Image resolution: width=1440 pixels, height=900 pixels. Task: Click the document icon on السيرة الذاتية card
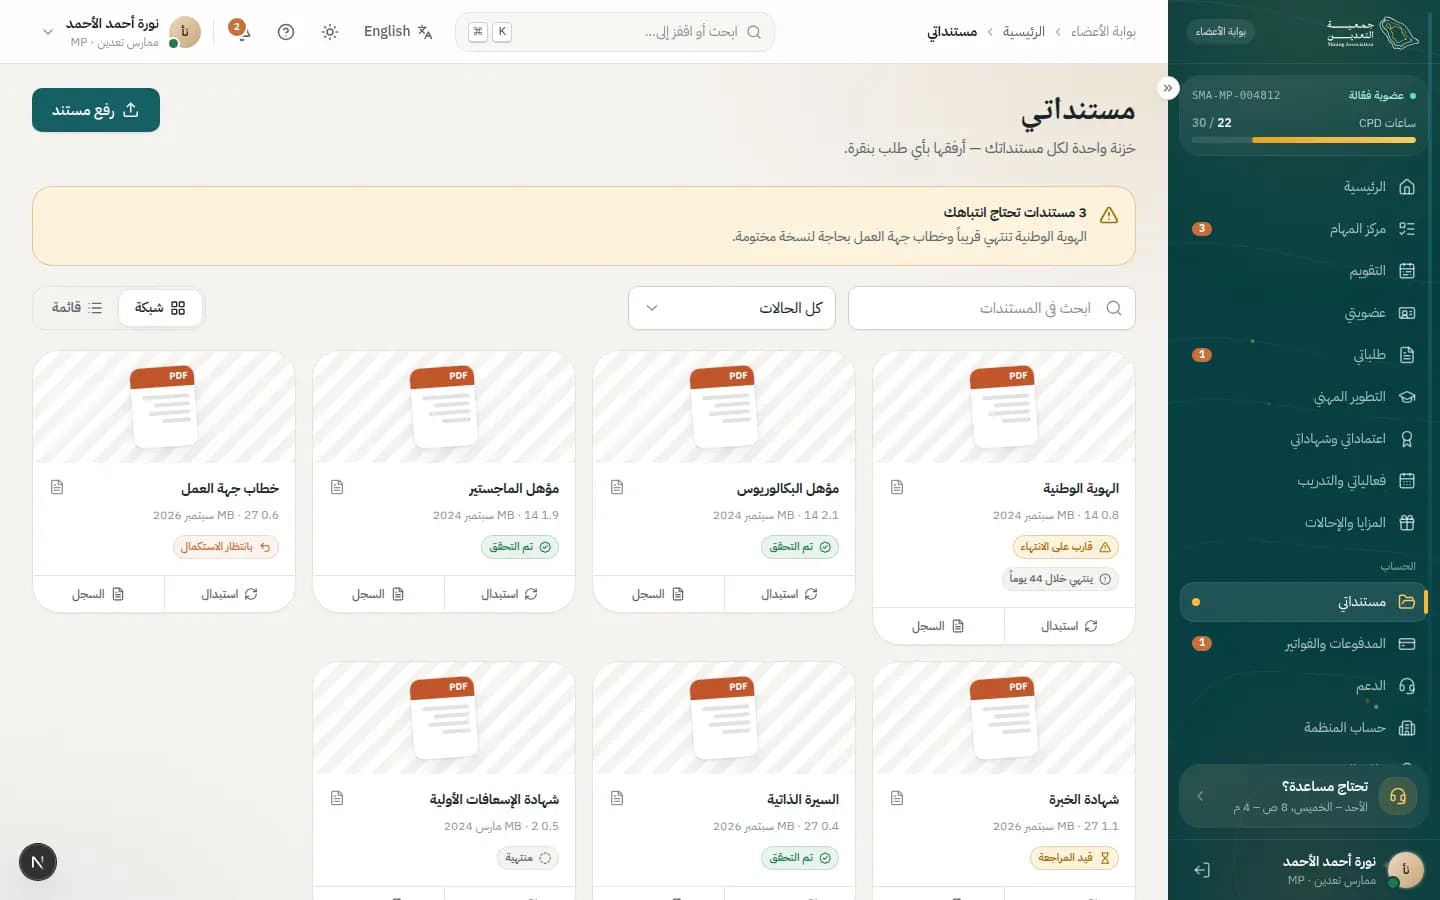(x=617, y=798)
